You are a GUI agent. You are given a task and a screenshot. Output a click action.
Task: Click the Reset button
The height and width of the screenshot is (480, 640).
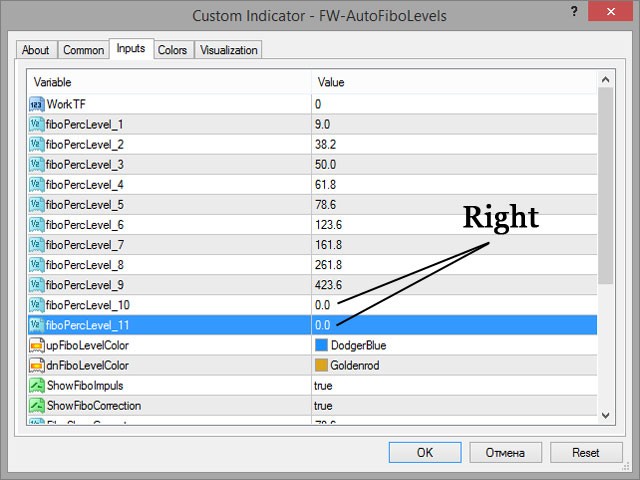tap(586, 452)
